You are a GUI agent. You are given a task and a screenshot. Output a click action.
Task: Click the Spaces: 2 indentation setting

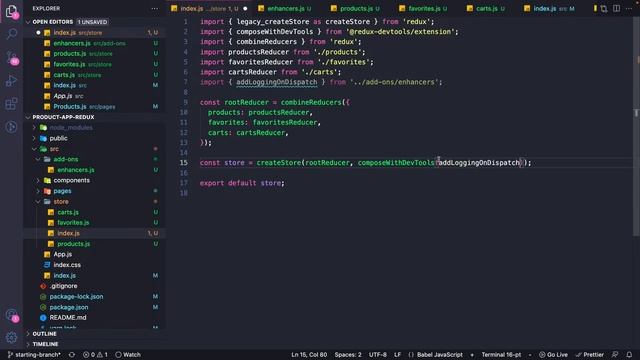click(348, 355)
